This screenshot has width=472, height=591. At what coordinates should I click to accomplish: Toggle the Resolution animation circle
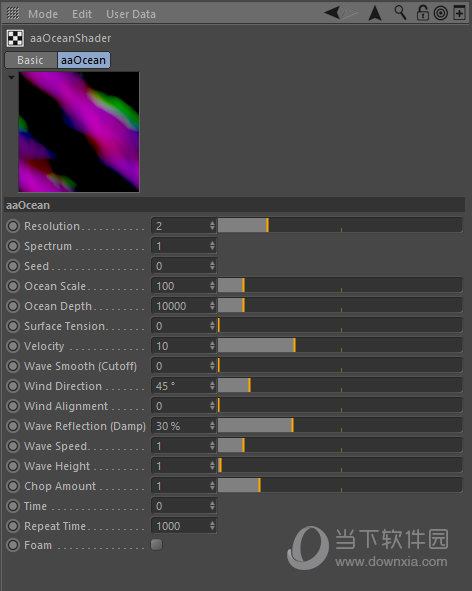pyautogui.click(x=13, y=226)
